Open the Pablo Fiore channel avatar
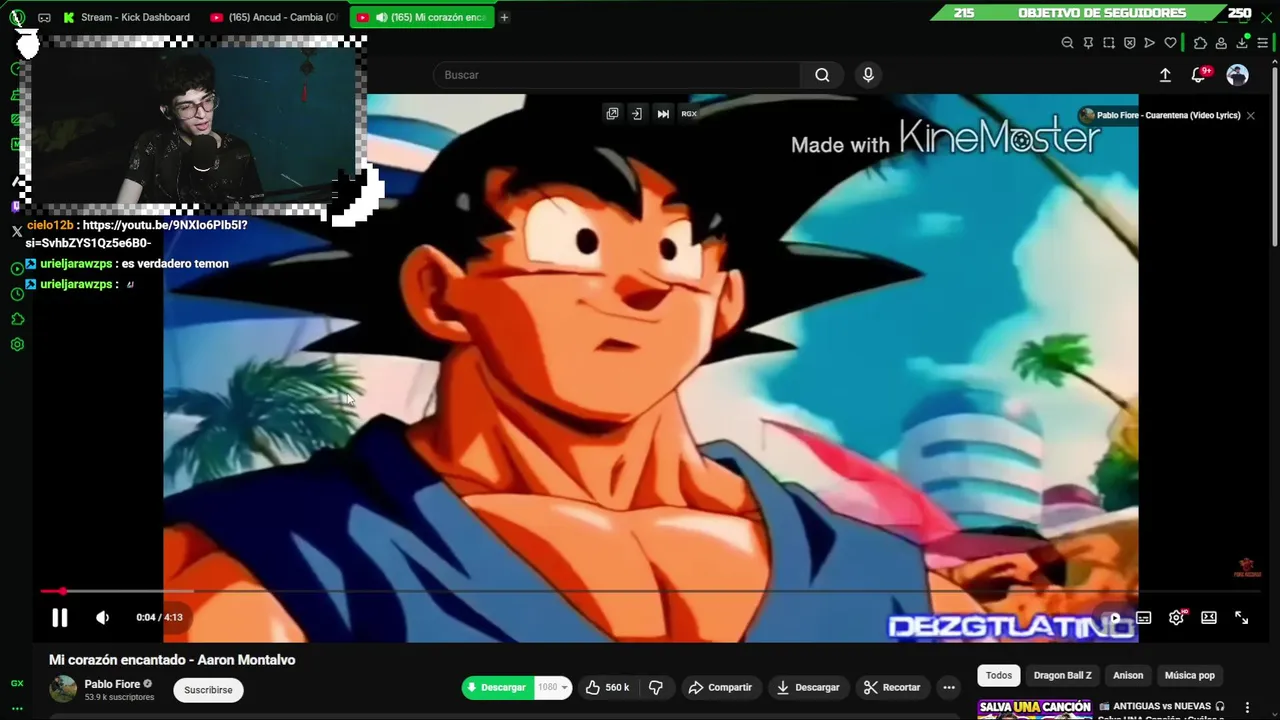This screenshot has height=720, width=1280. pos(63,689)
